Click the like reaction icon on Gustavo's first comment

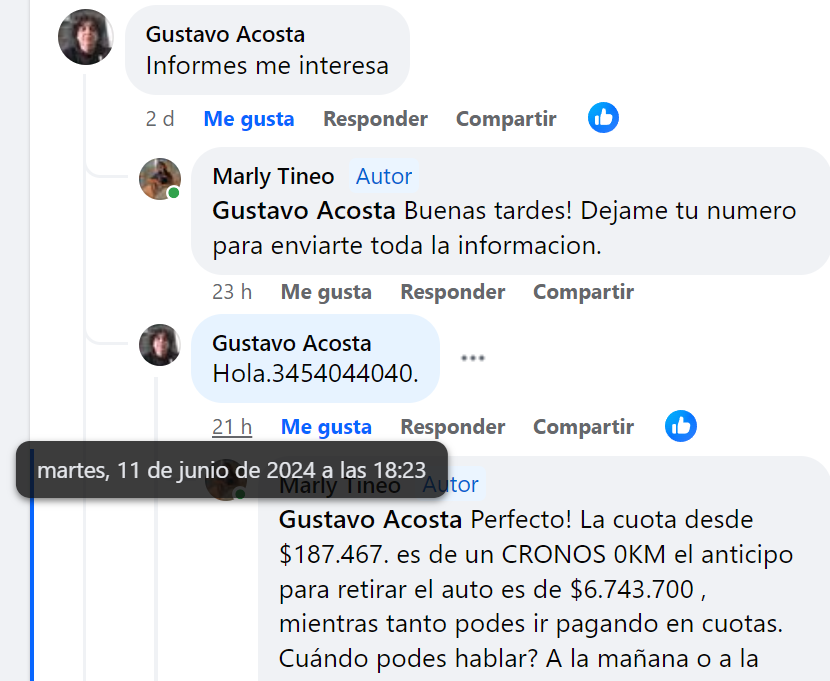click(x=603, y=118)
